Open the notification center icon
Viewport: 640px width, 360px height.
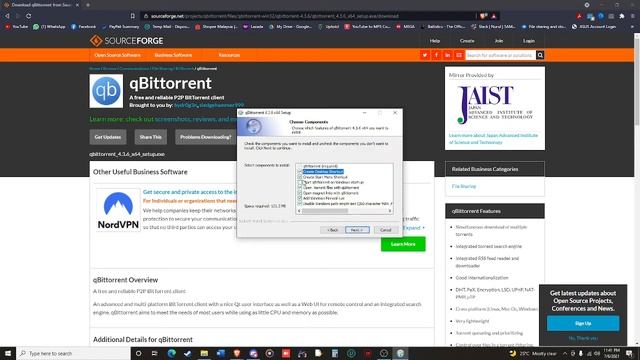[629, 353]
